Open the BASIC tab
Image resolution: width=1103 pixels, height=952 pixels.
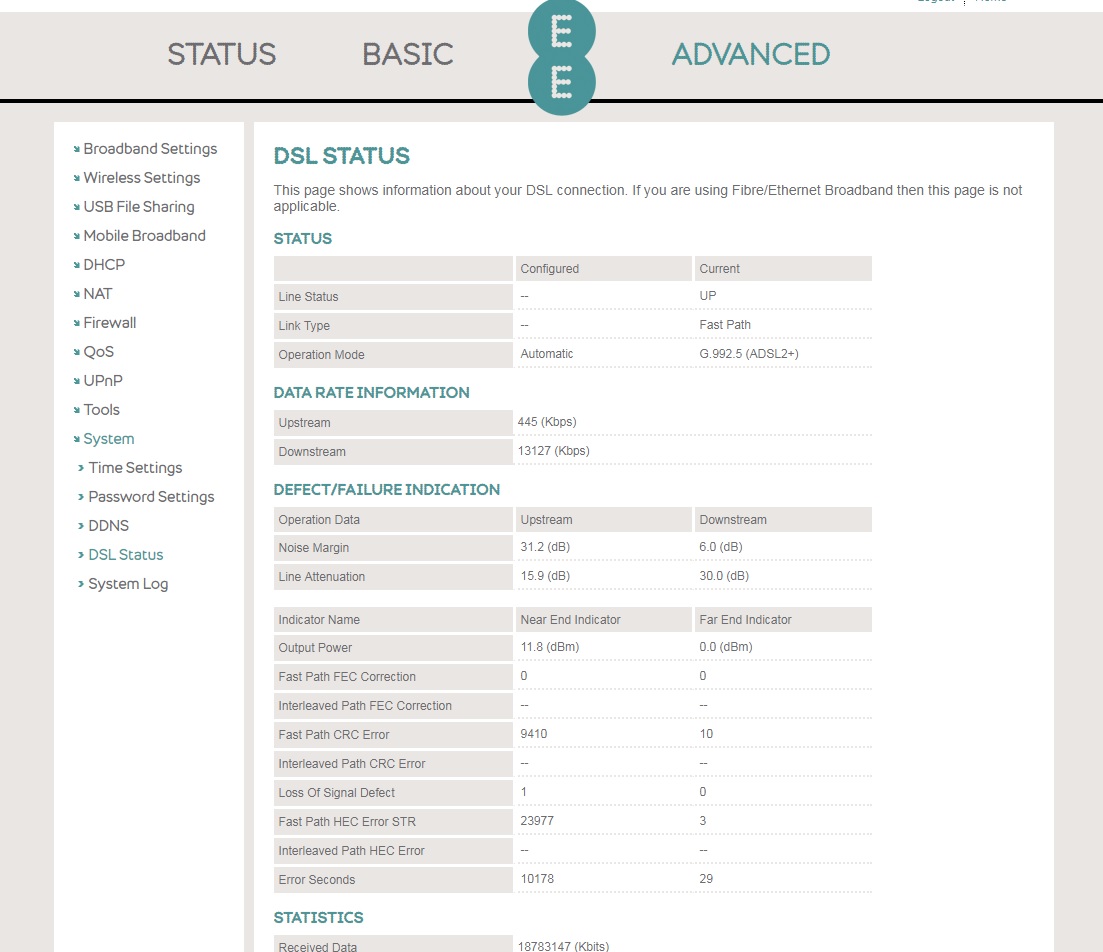(x=408, y=54)
